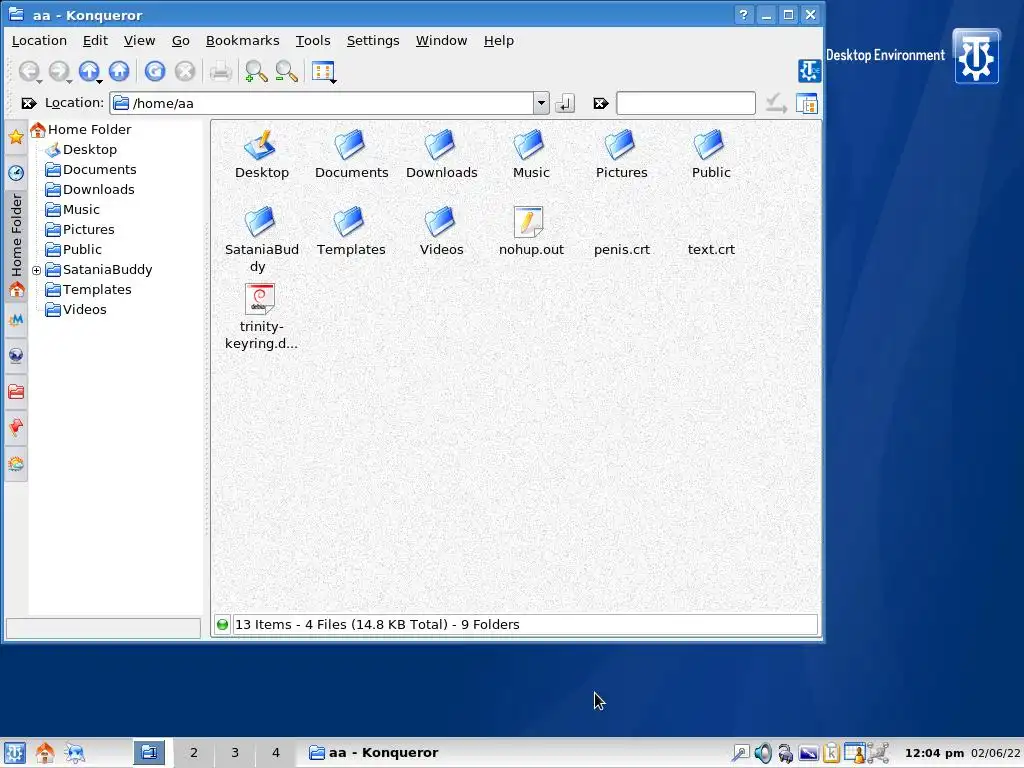Viewport: 1024px width, 768px height.
Task: Open the sidebar tab with globe icon
Action: 16,355
